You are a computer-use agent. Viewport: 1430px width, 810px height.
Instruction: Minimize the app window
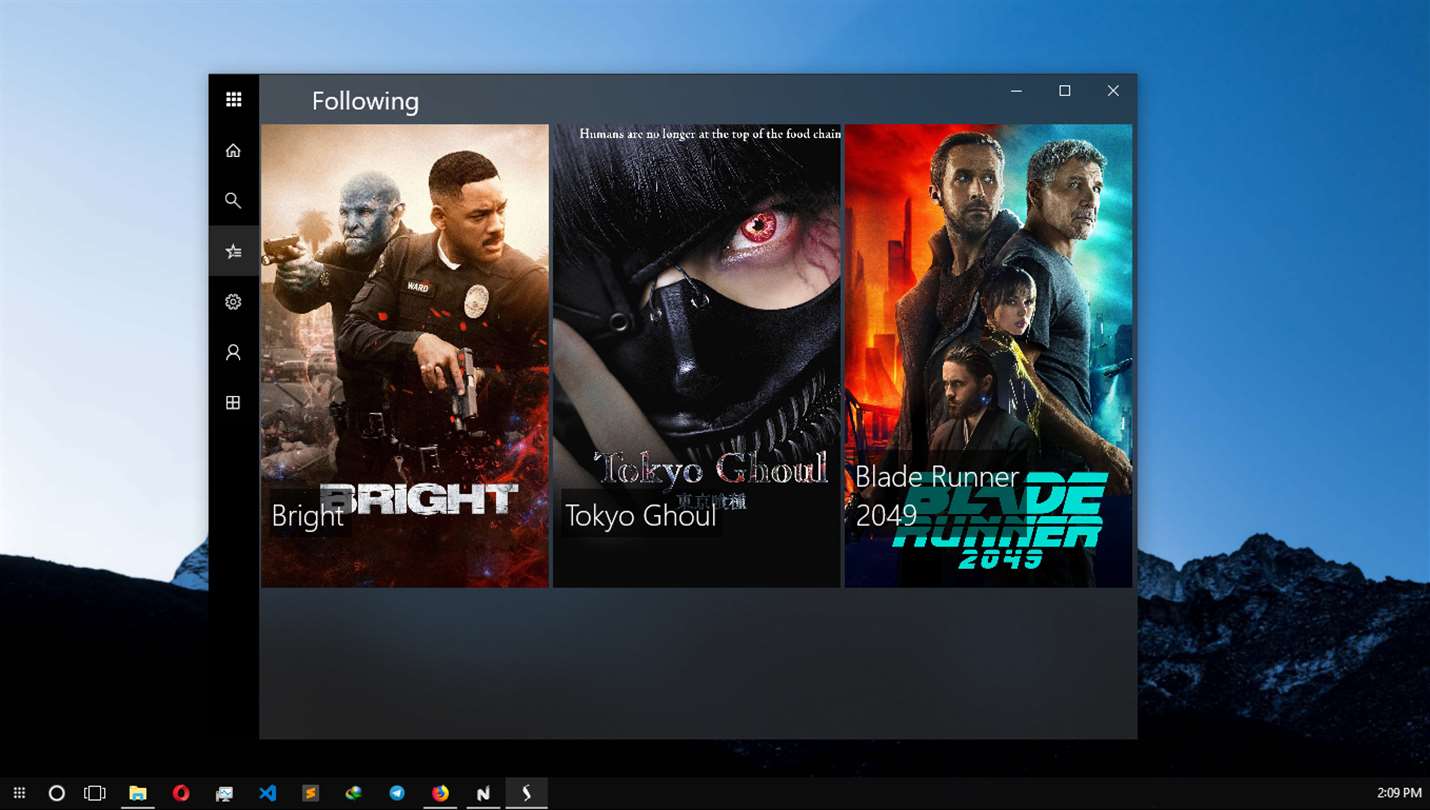1016,91
